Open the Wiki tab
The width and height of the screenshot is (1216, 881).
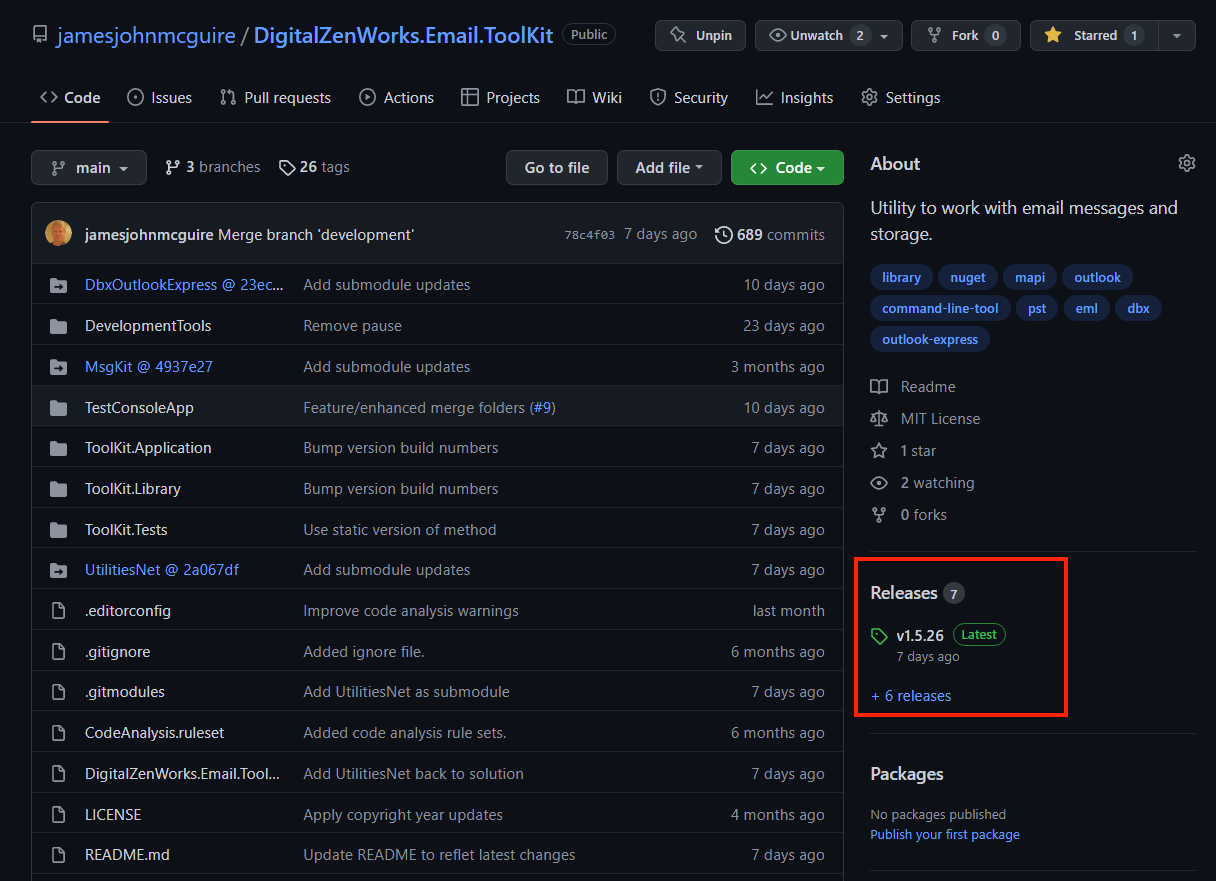(594, 97)
